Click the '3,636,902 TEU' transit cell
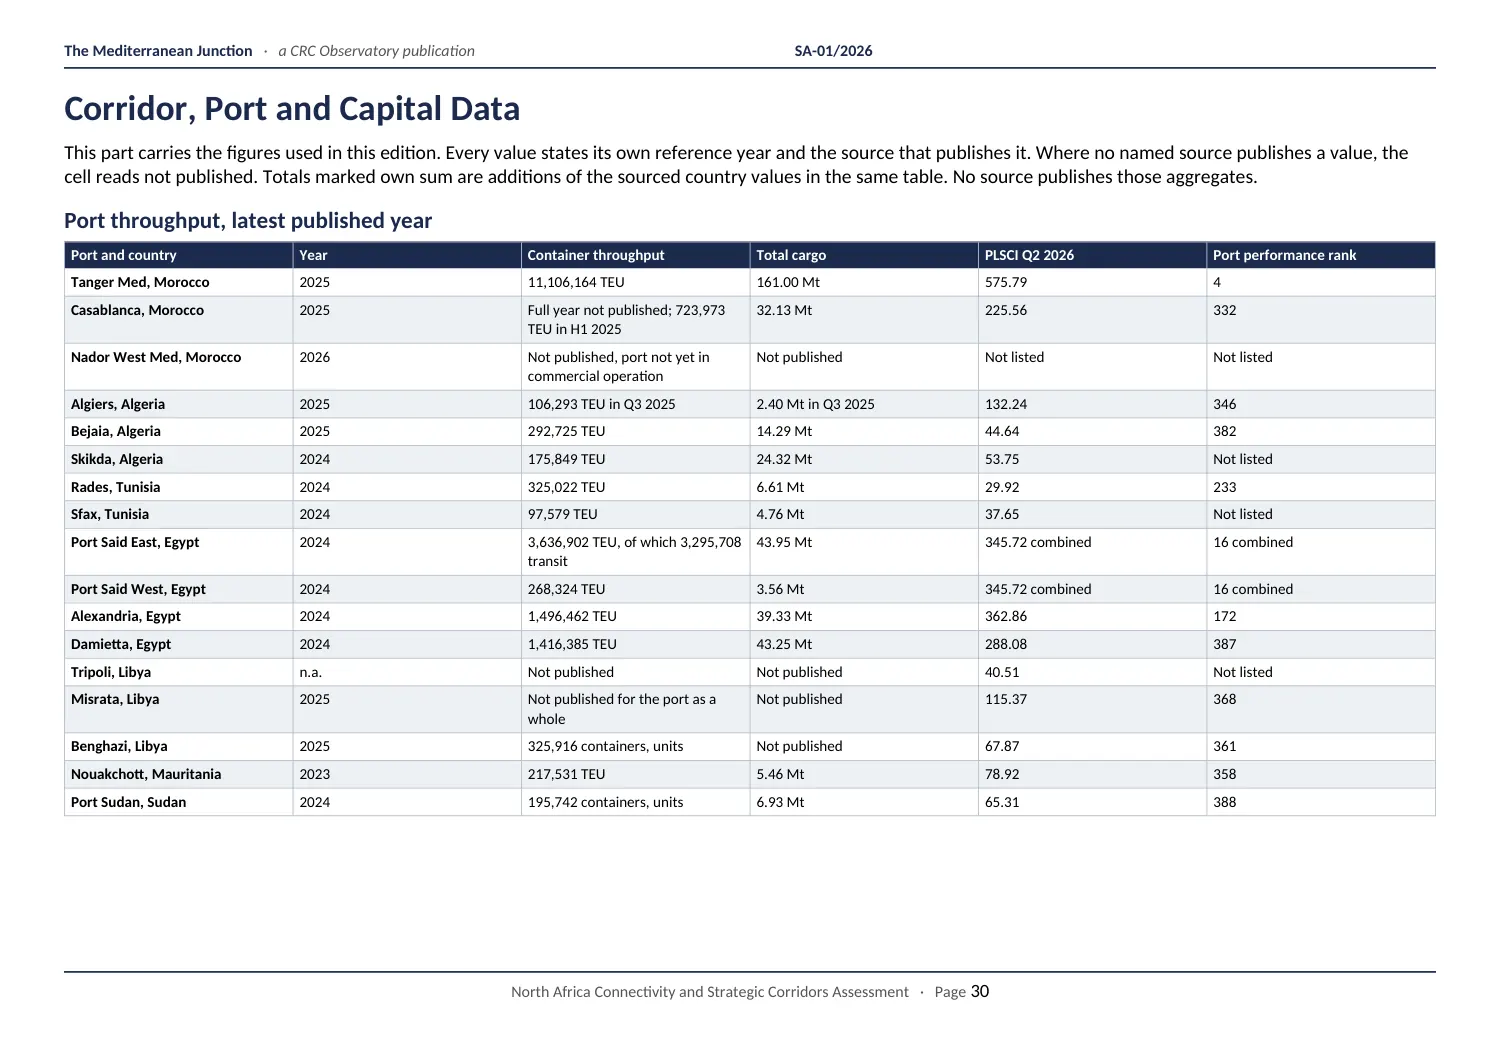 pyautogui.click(x=635, y=552)
